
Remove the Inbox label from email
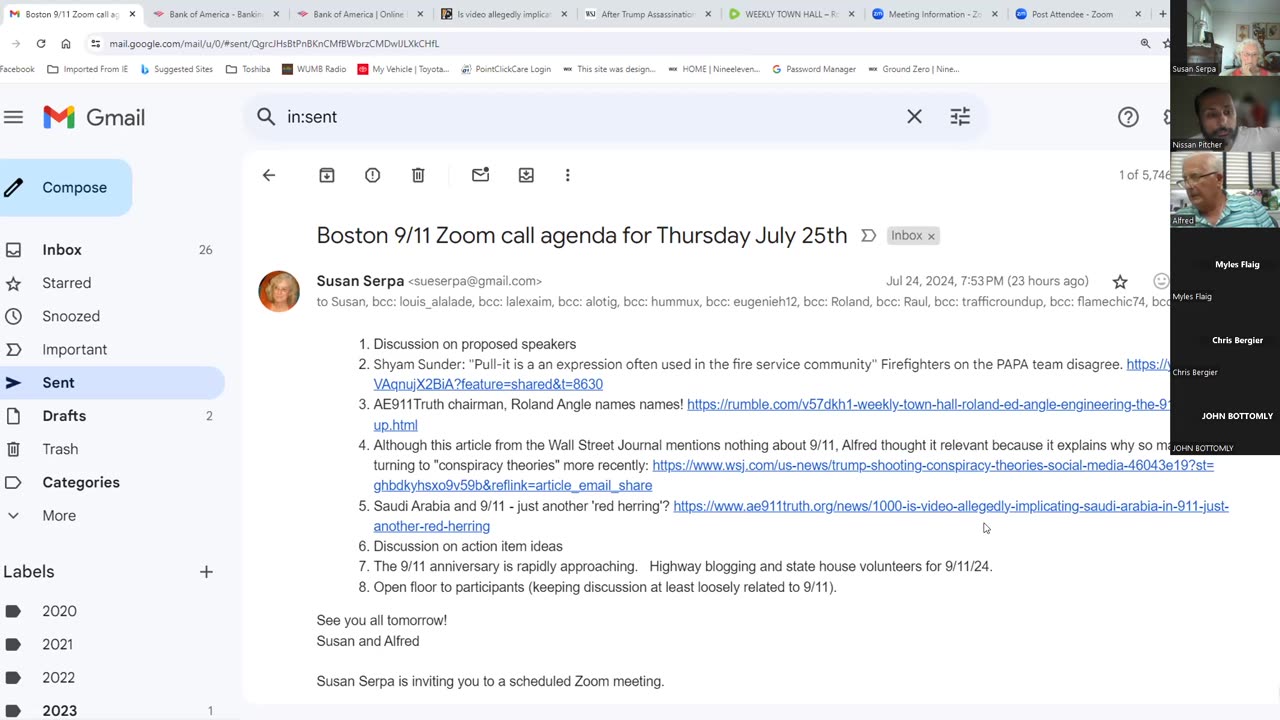(931, 236)
